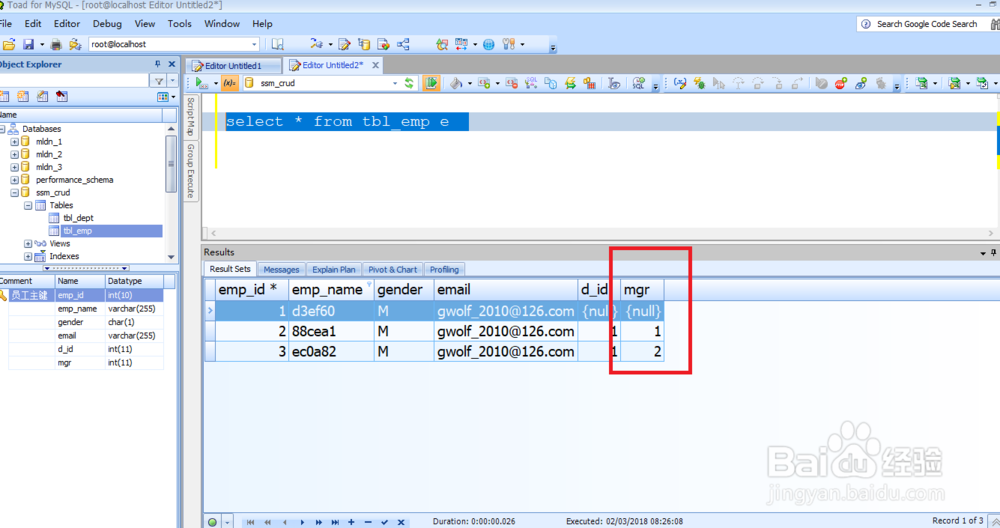
Task: Open the Tools menu
Action: tap(179, 24)
